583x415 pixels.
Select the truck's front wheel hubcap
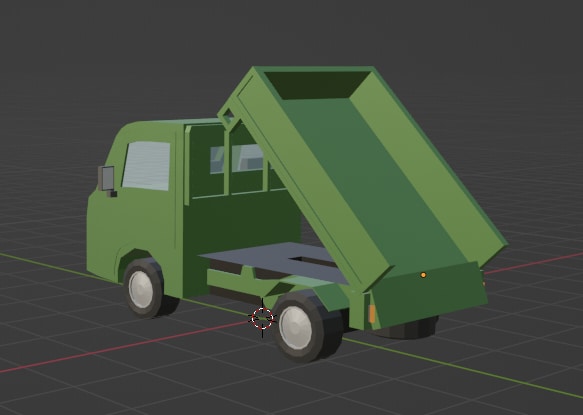tap(141, 289)
